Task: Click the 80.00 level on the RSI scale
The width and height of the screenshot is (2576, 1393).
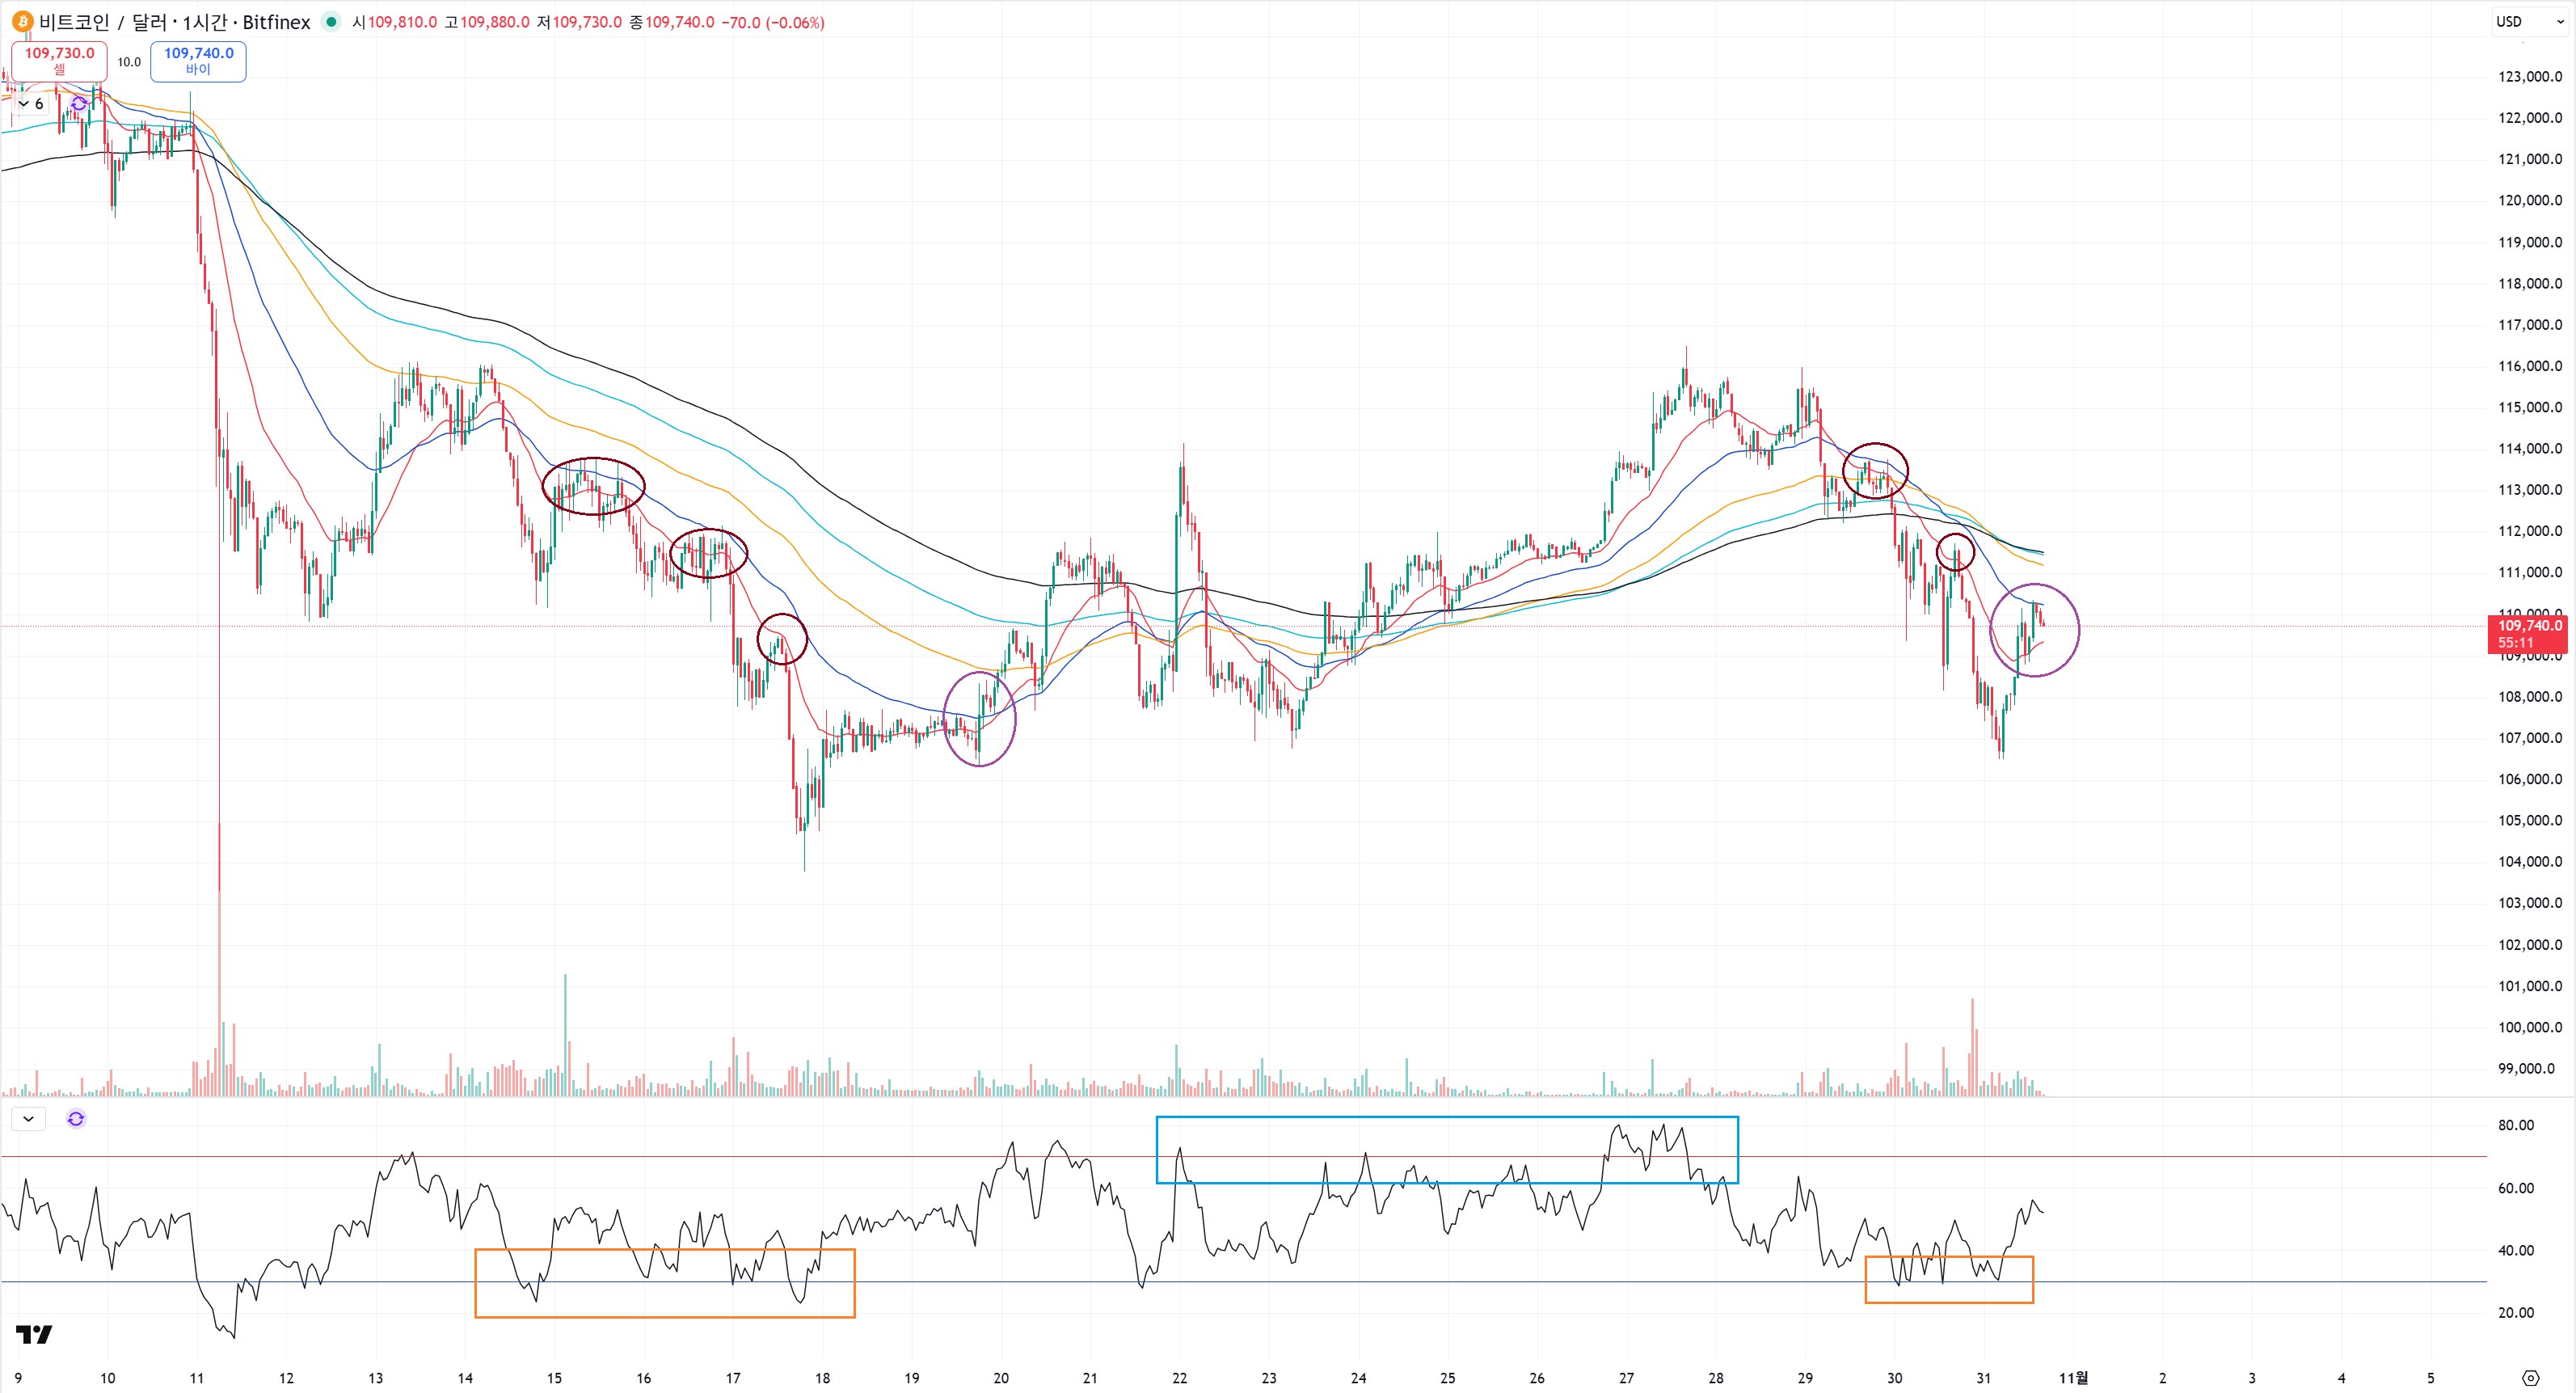Action: (x=2515, y=1125)
